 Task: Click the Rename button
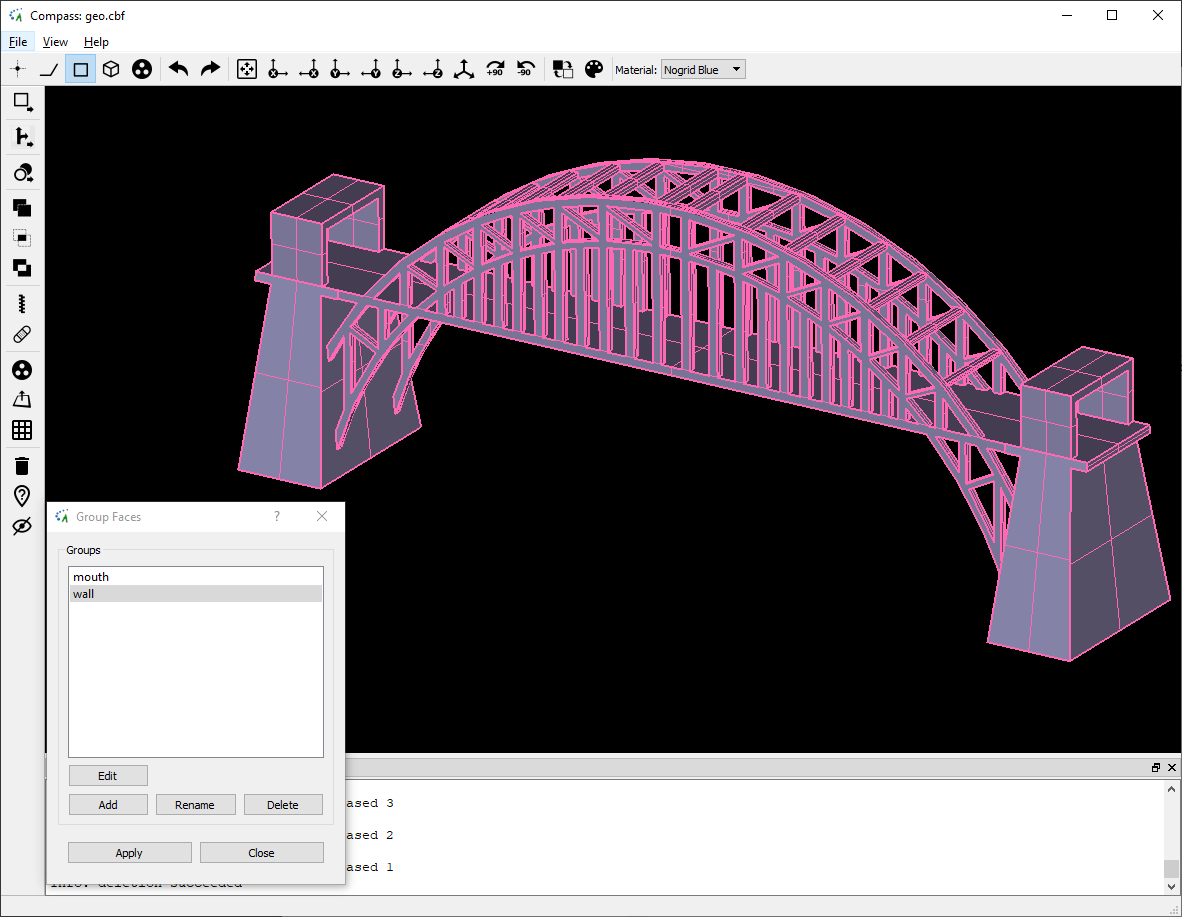(x=195, y=805)
